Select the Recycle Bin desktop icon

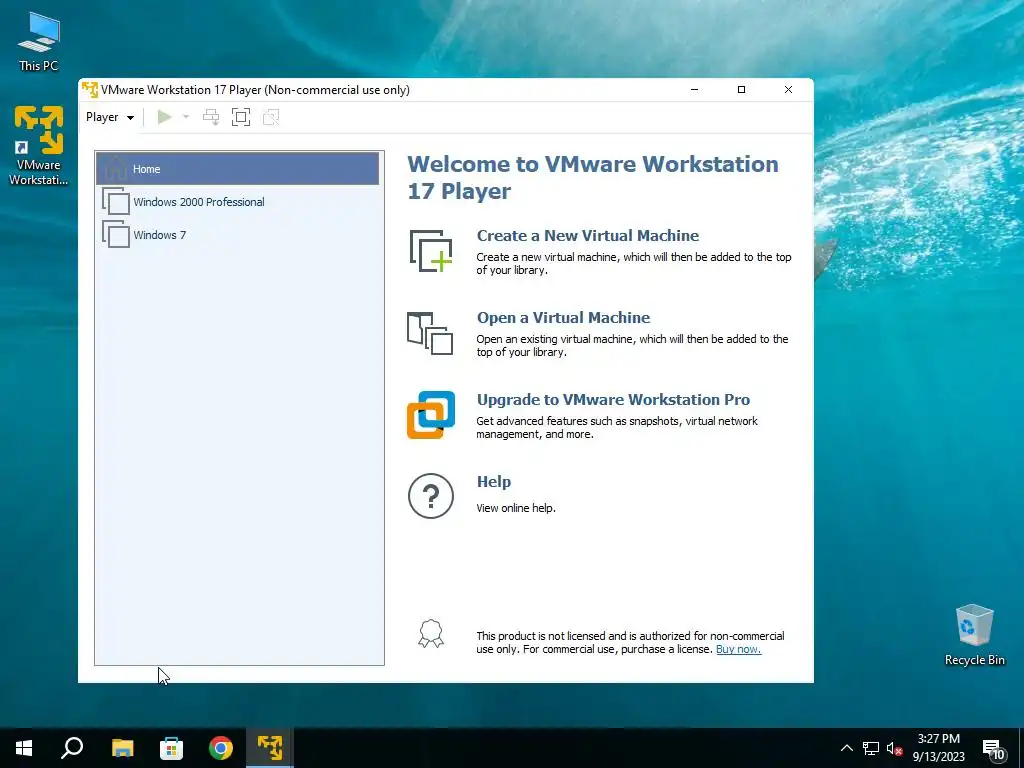(x=974, y=635)
